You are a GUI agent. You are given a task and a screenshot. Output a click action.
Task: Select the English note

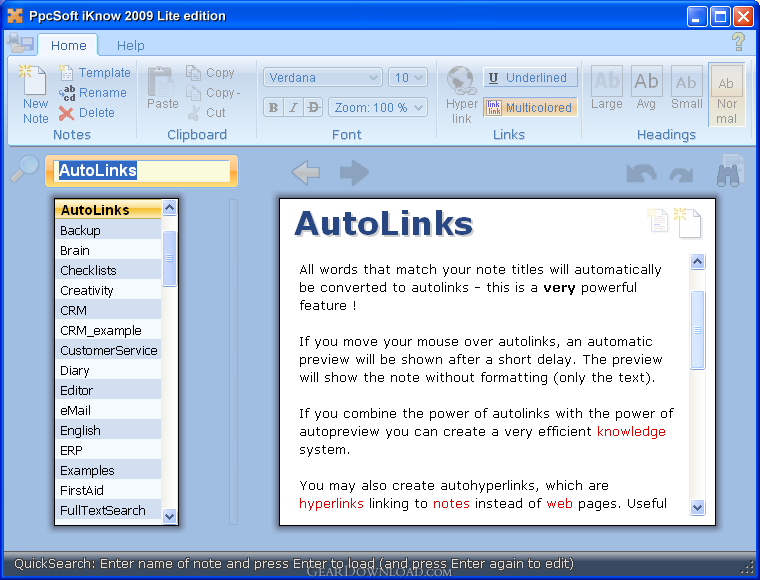pyautogui.click(x=109, y=430)
